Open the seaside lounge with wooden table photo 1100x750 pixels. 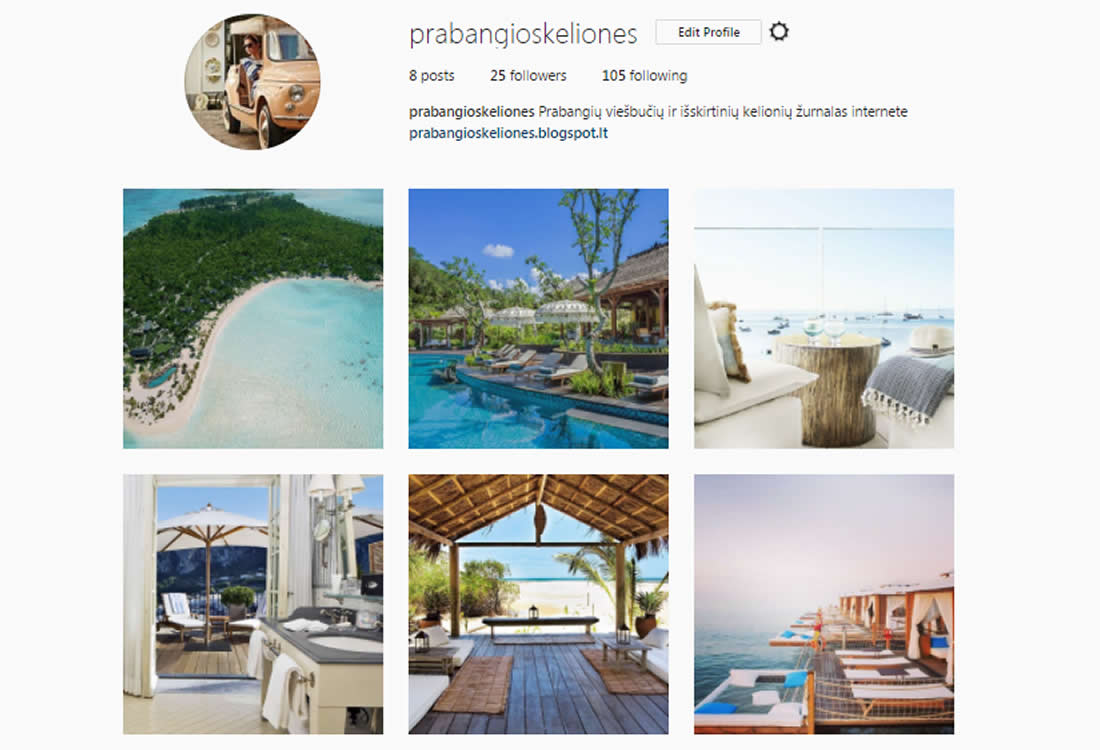tap(824, 319)
